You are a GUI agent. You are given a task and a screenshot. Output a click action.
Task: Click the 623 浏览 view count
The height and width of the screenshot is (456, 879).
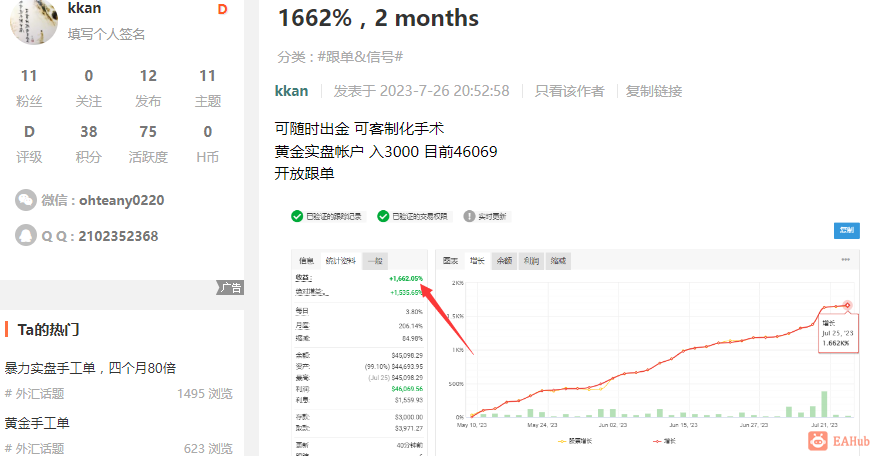click(x=208, y=448)
